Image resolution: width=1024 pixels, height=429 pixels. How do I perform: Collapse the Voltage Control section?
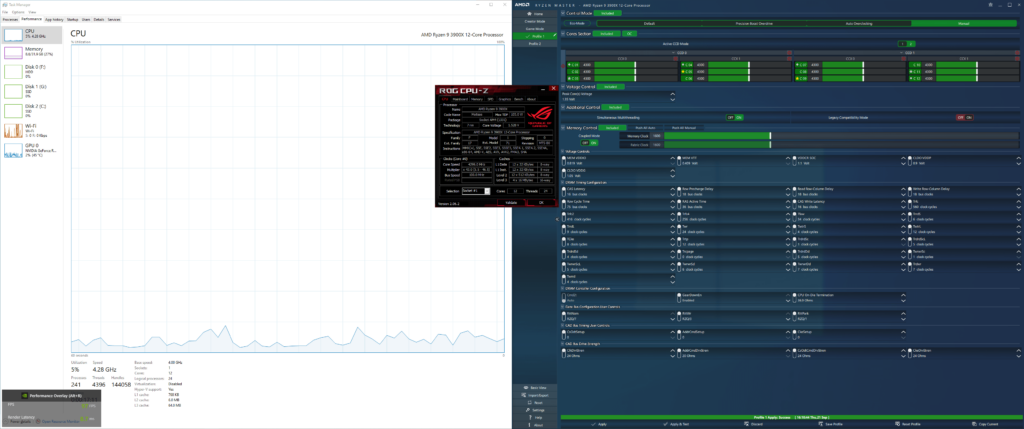(563, 86)
